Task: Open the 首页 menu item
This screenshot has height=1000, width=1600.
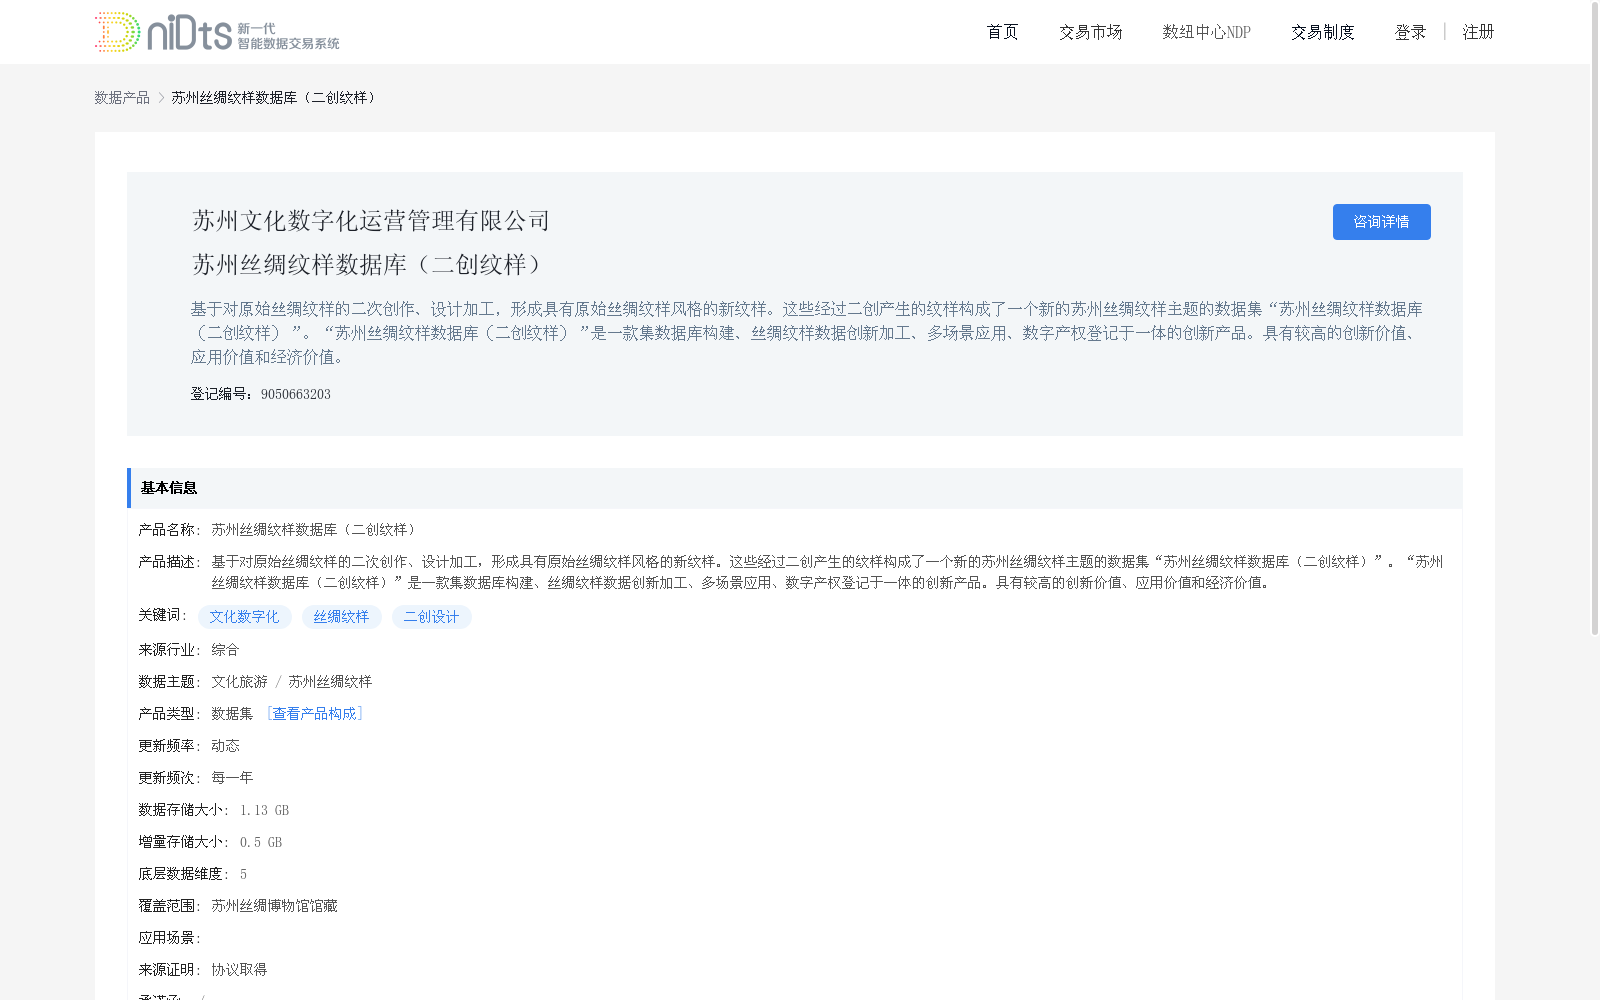Action: (1002, 32)
